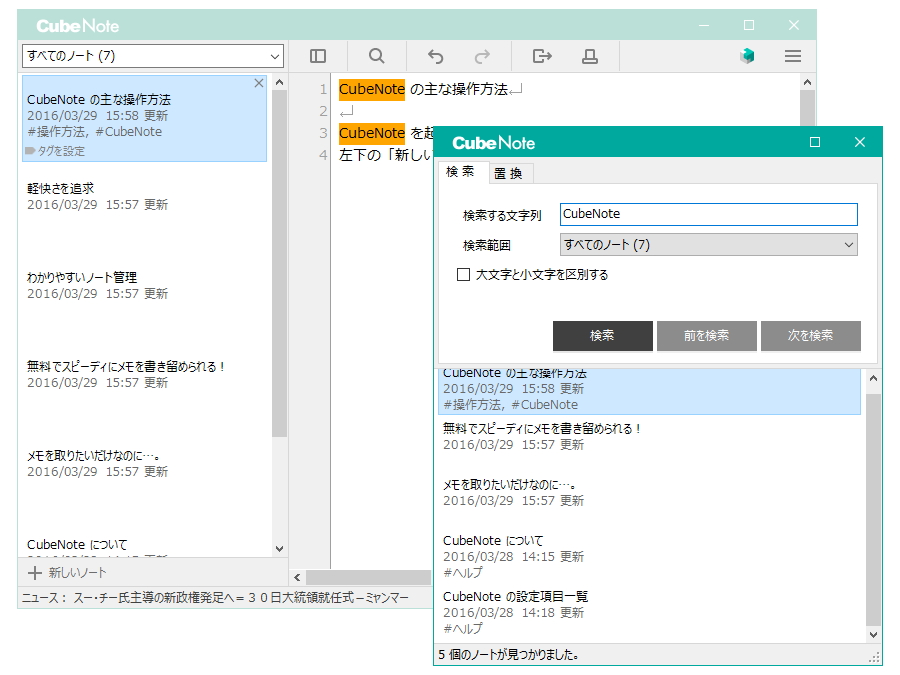This screenshot has height=675, width=900.
Task: Click the 検索する文字列 input field
Action: [708, 214]
